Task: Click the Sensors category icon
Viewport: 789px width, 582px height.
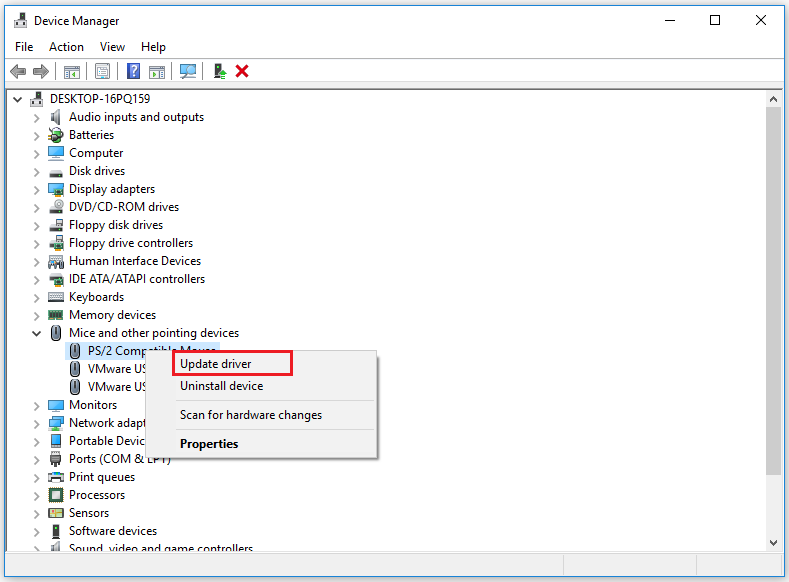Action: coord(56,513)
